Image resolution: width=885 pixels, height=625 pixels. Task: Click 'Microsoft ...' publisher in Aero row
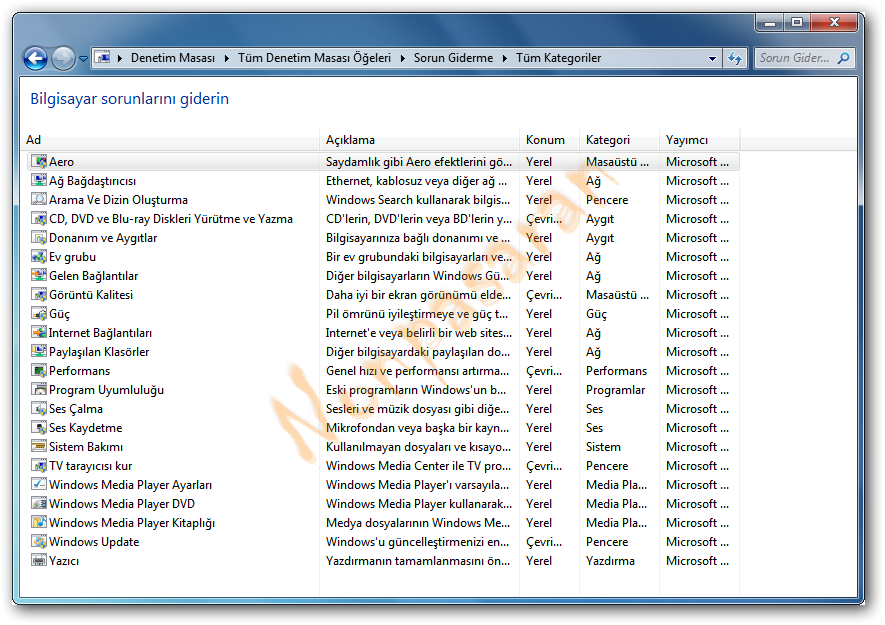698,162
